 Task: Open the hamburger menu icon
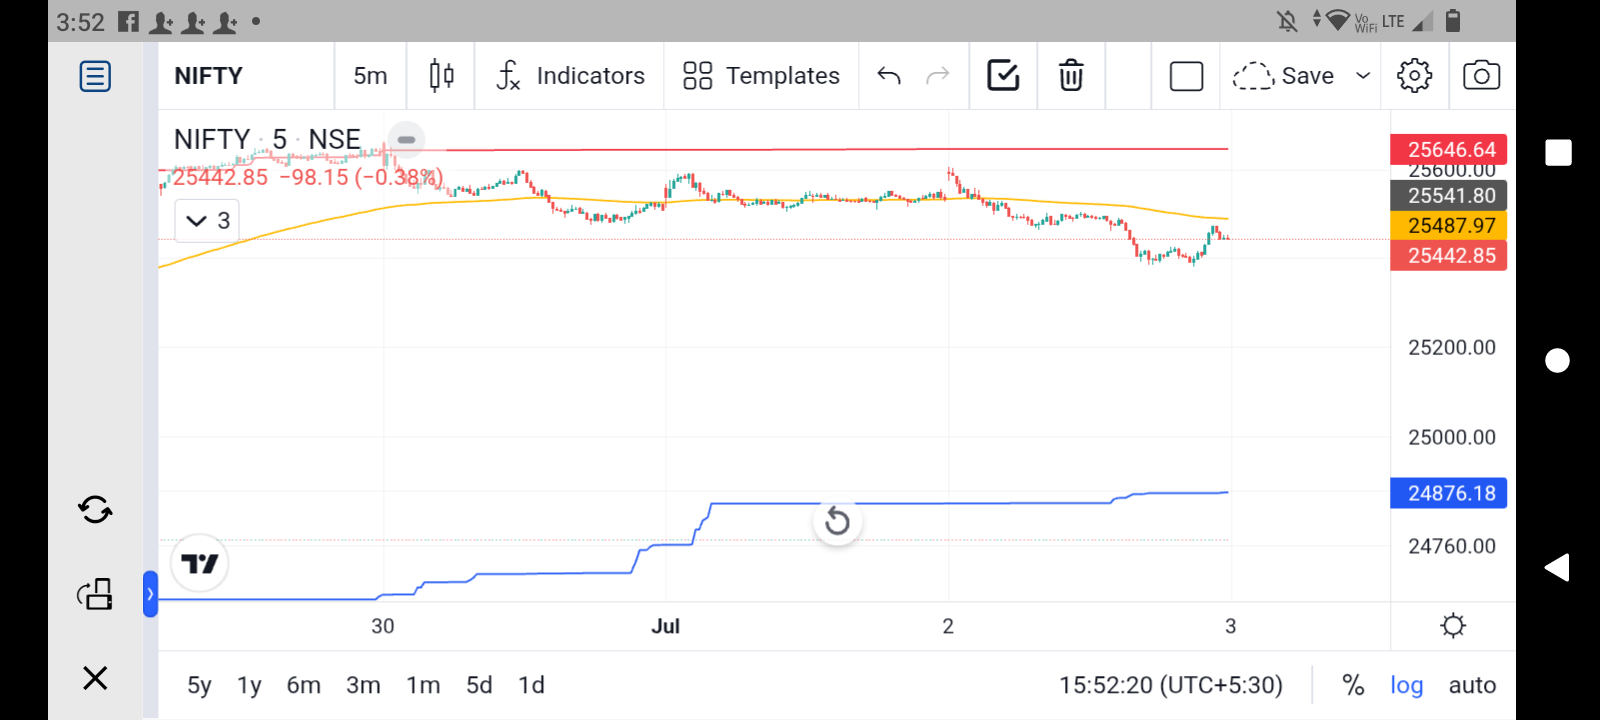point(95,76)
